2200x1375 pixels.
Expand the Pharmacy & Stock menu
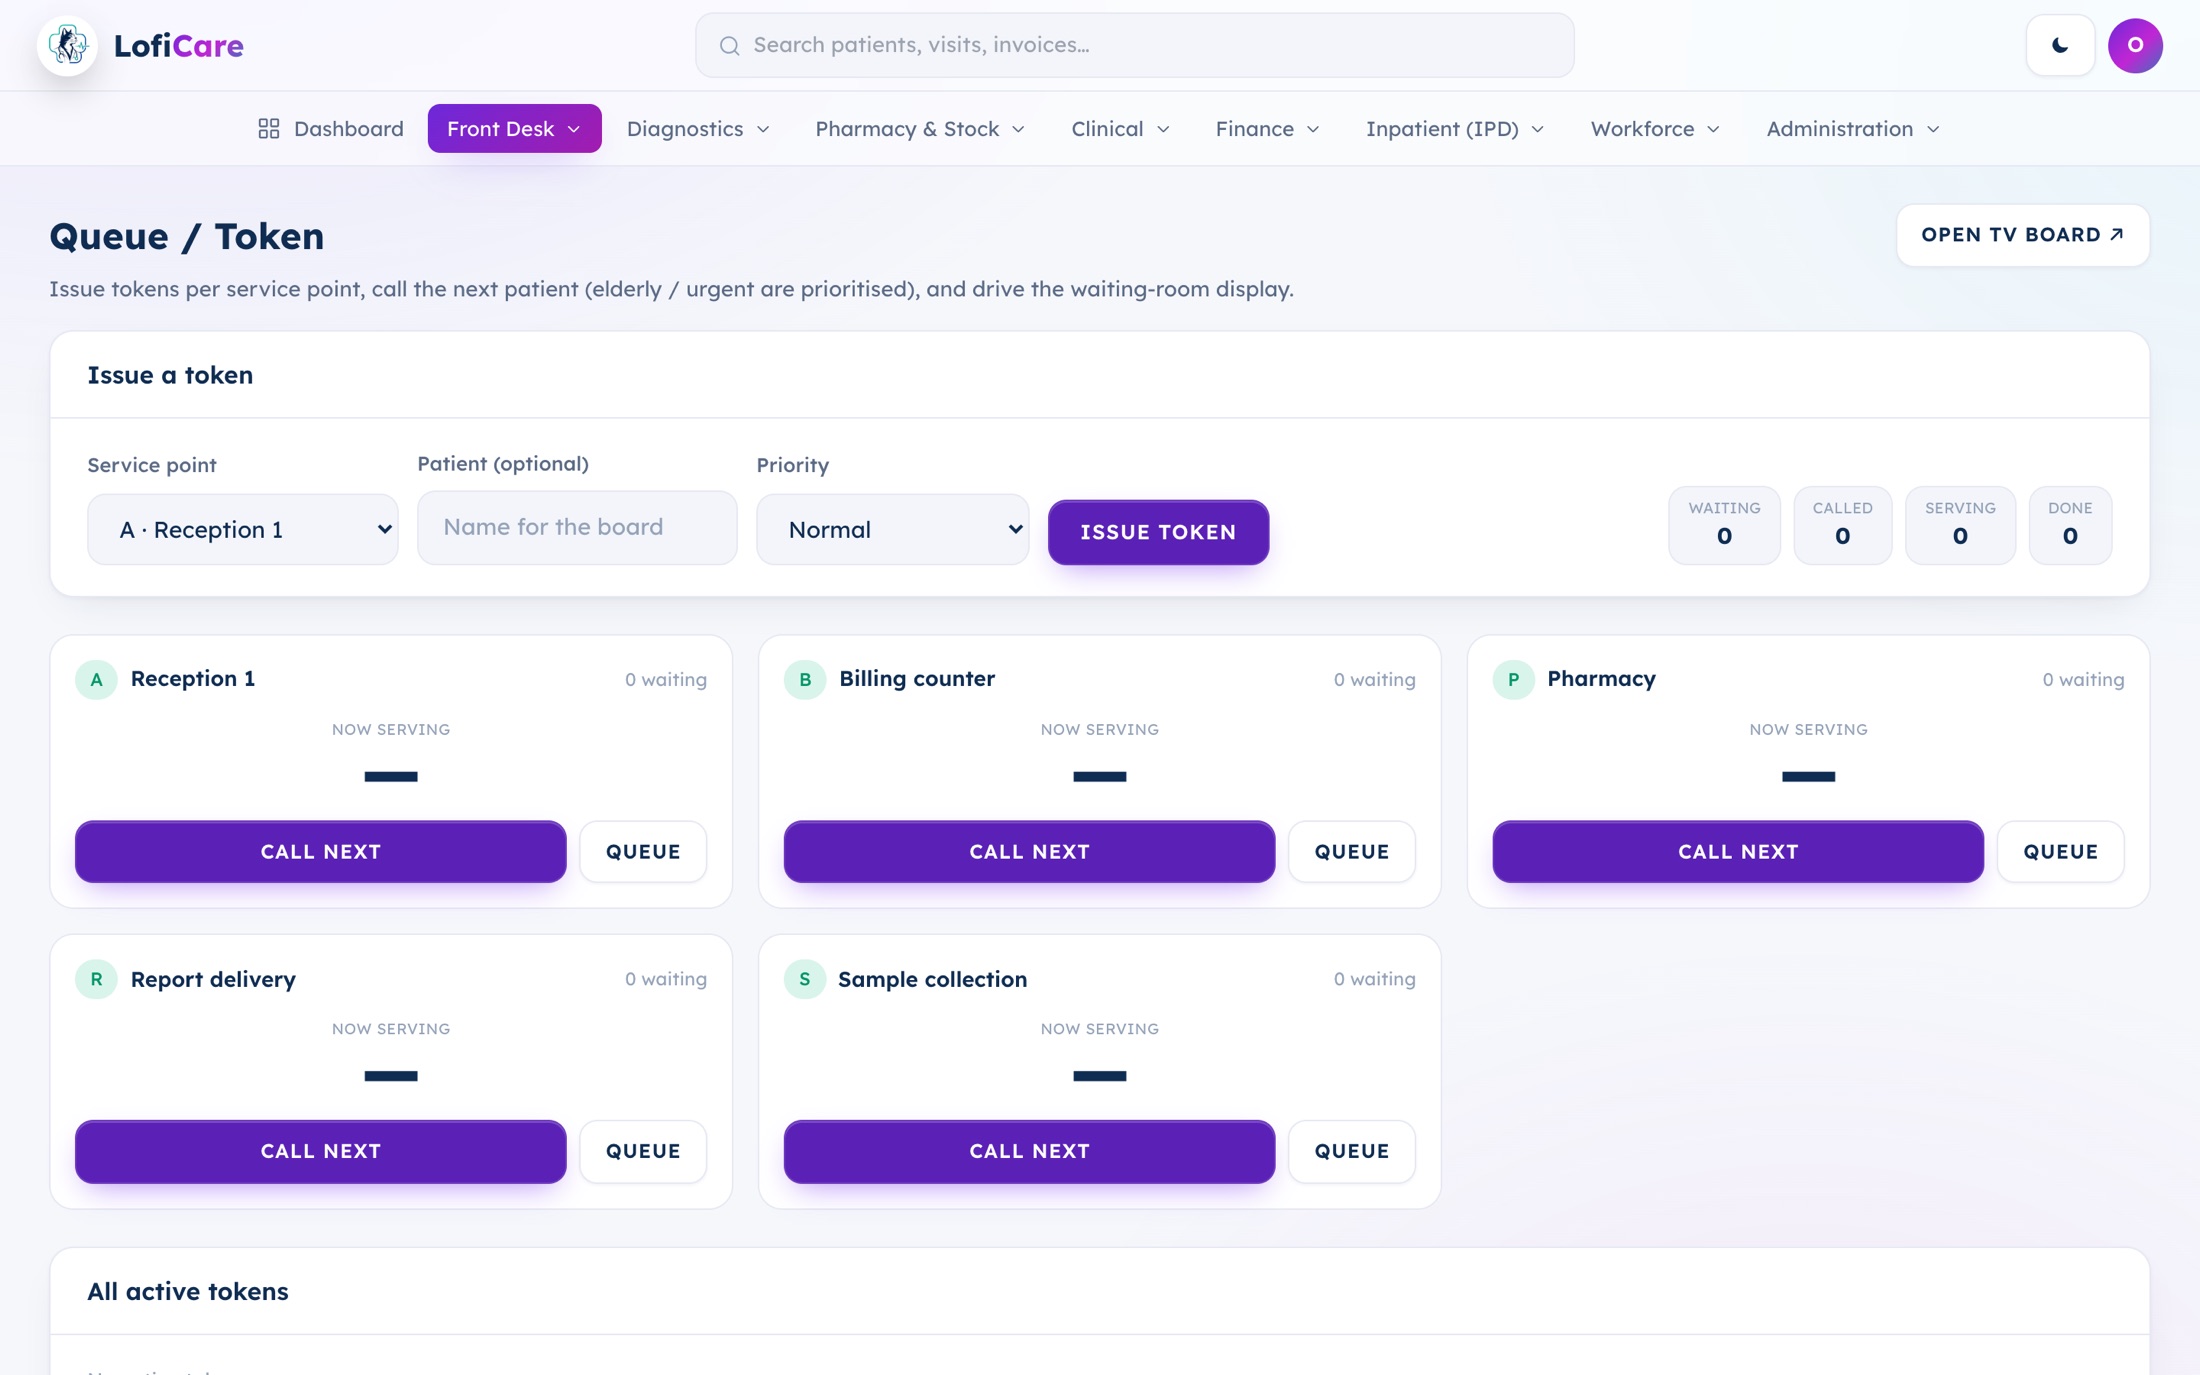(x=920, y=129)
